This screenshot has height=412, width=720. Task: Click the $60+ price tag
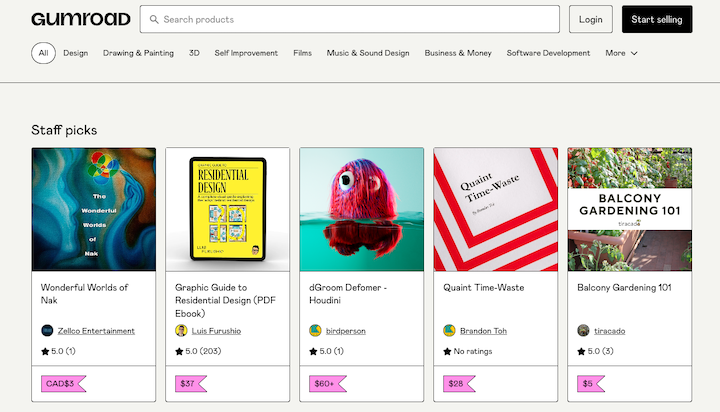click(327, 384)
